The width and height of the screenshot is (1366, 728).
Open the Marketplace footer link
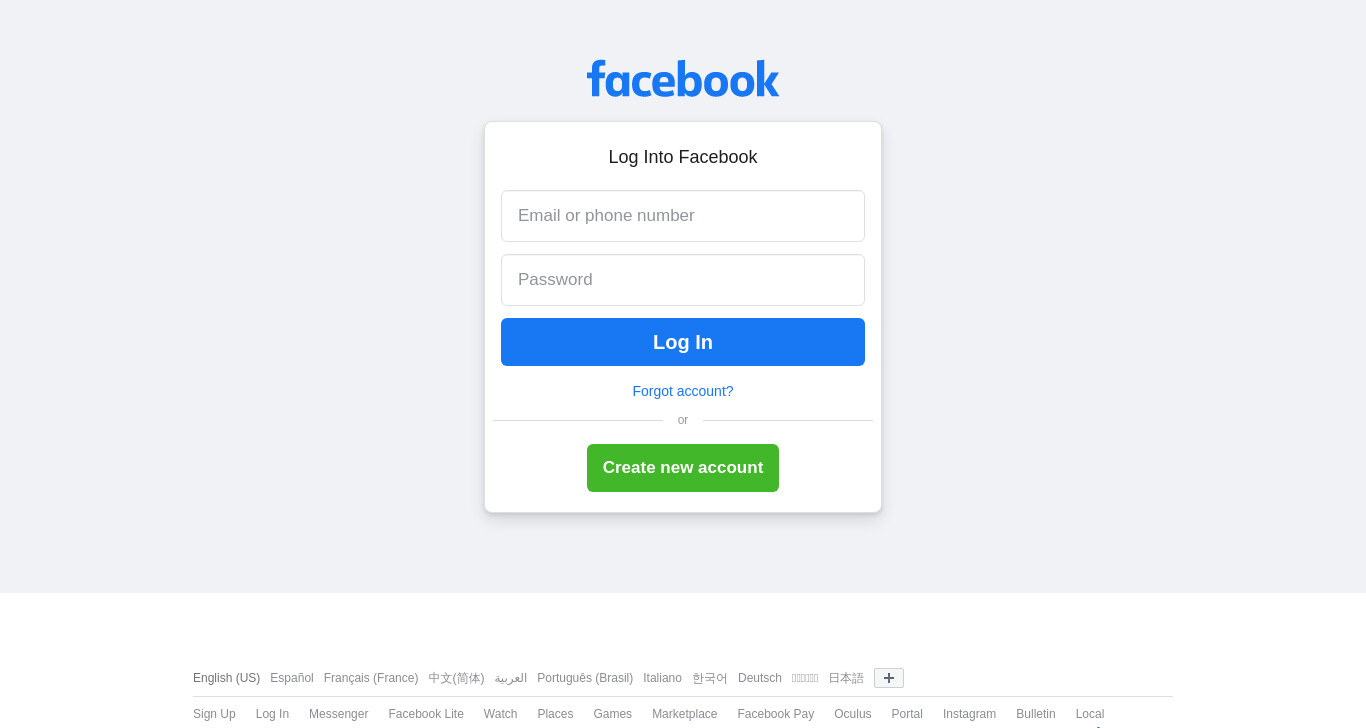click(x=684, y=714)
